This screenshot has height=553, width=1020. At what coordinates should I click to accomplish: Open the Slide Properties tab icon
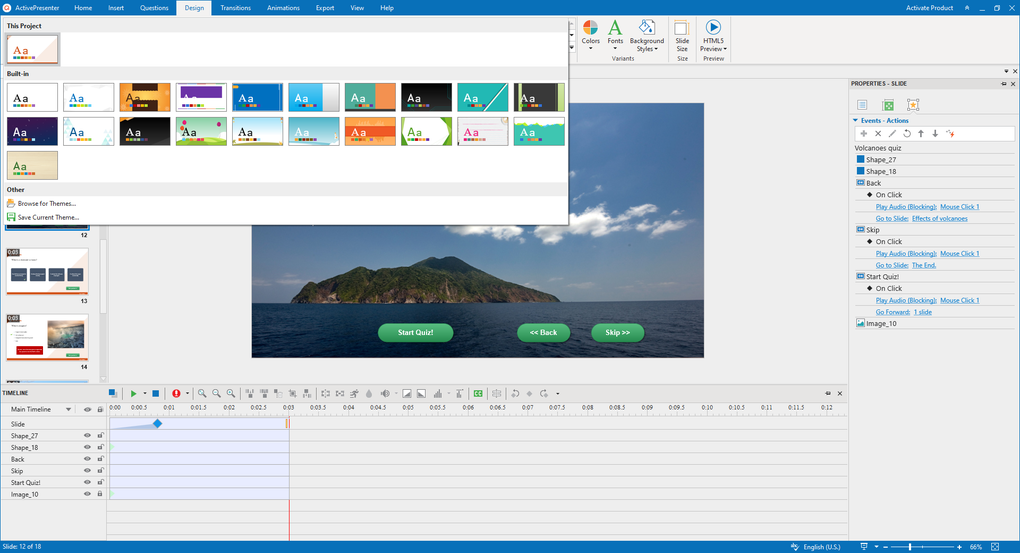pyautogui.click(x=862, y=105)
